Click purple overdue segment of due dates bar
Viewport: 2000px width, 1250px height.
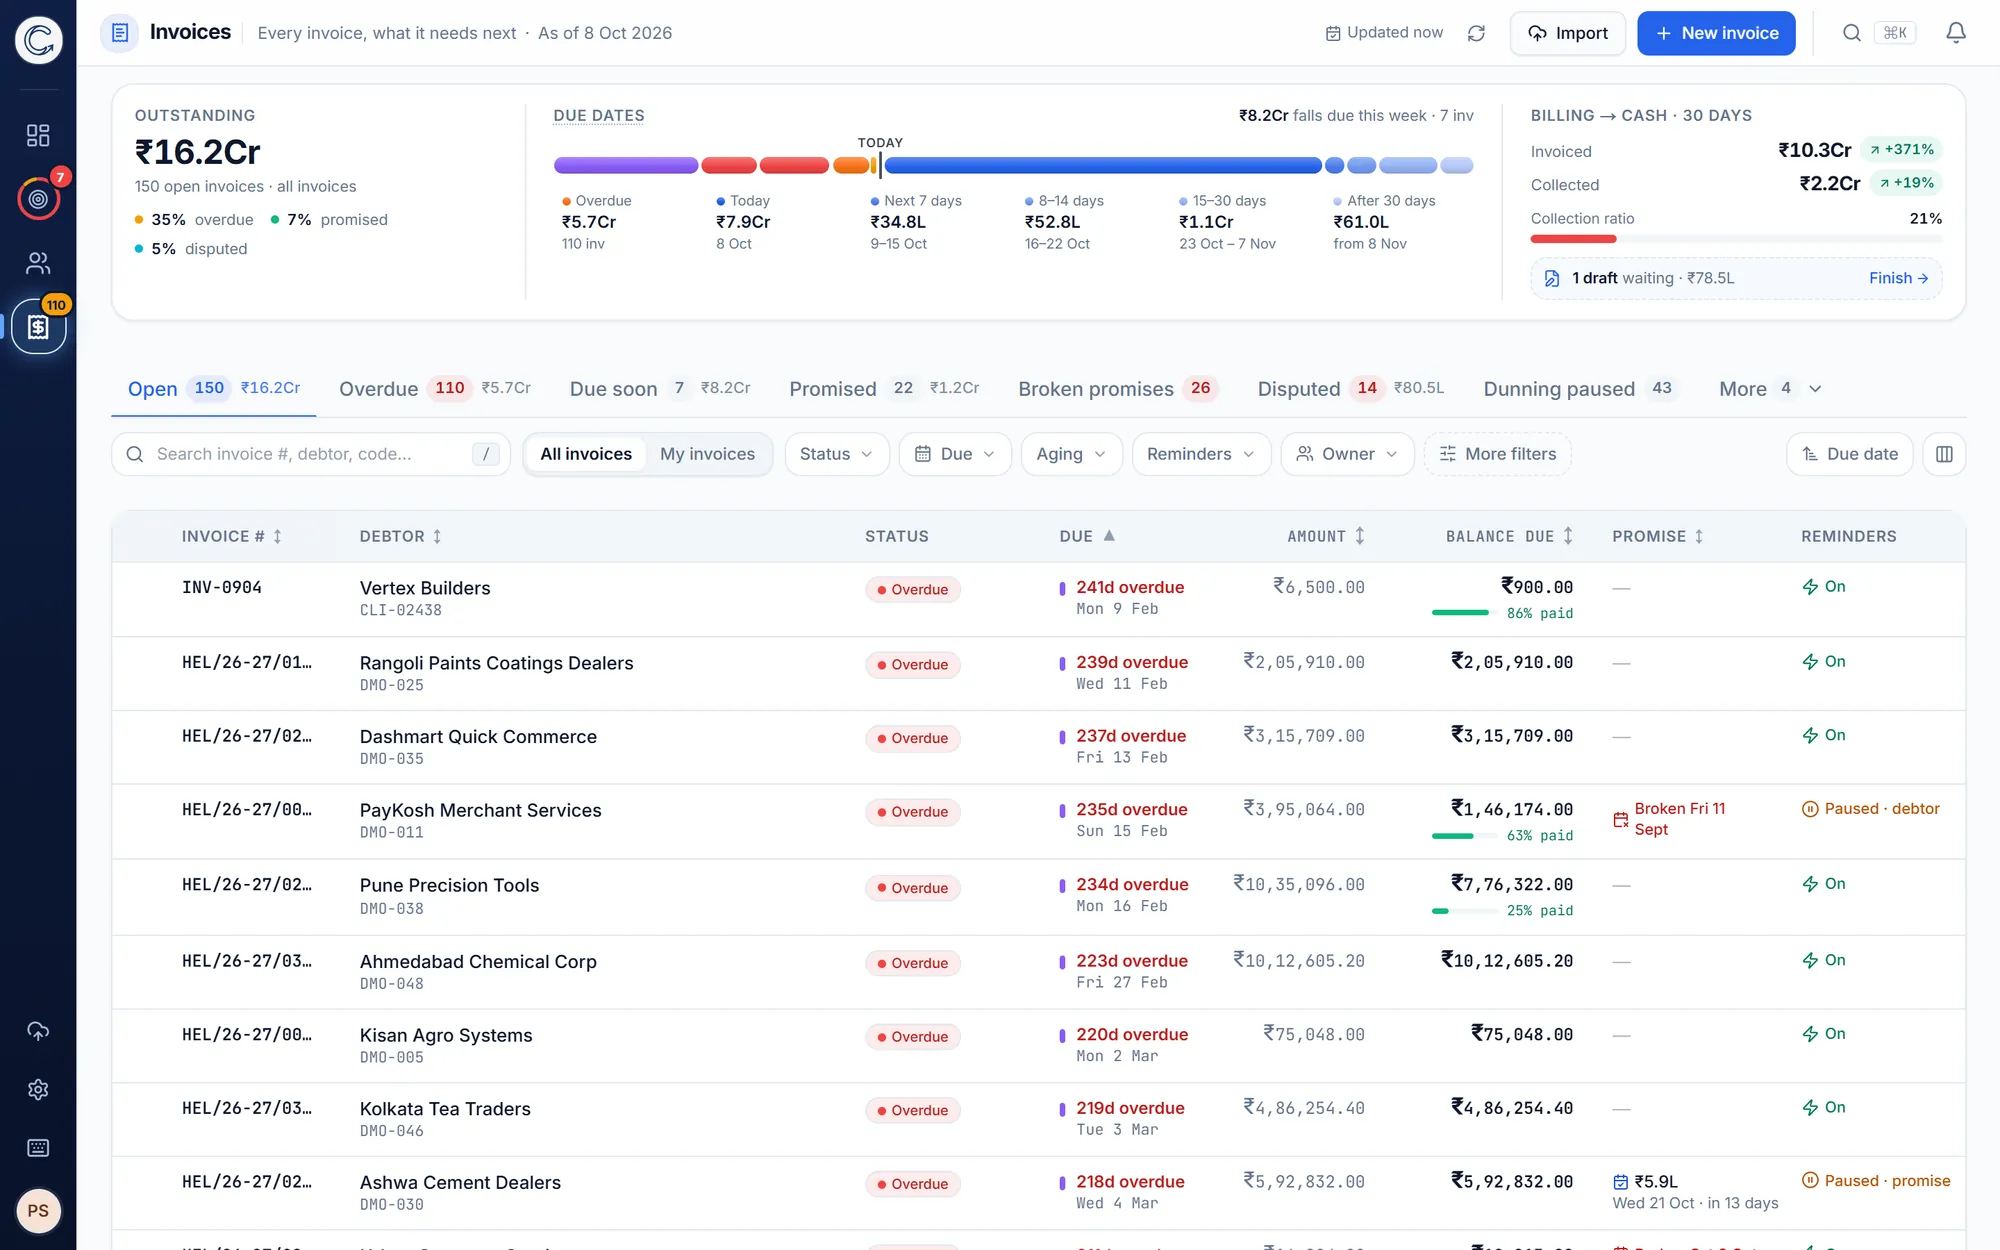626,165
